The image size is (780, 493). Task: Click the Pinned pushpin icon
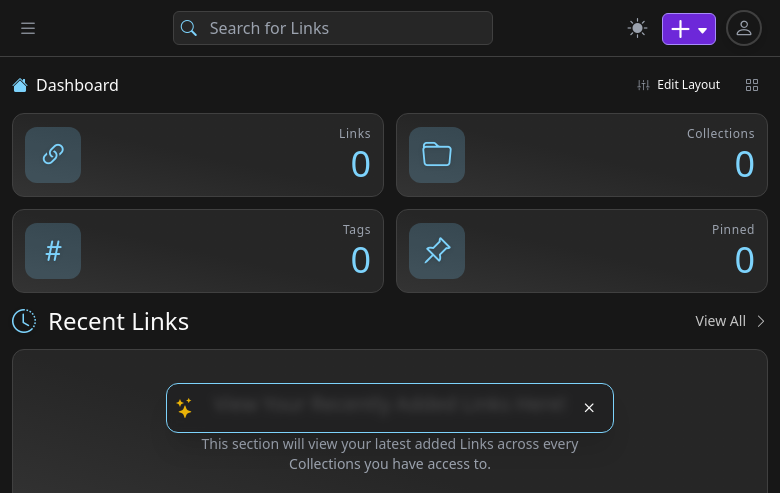[437, 251]
